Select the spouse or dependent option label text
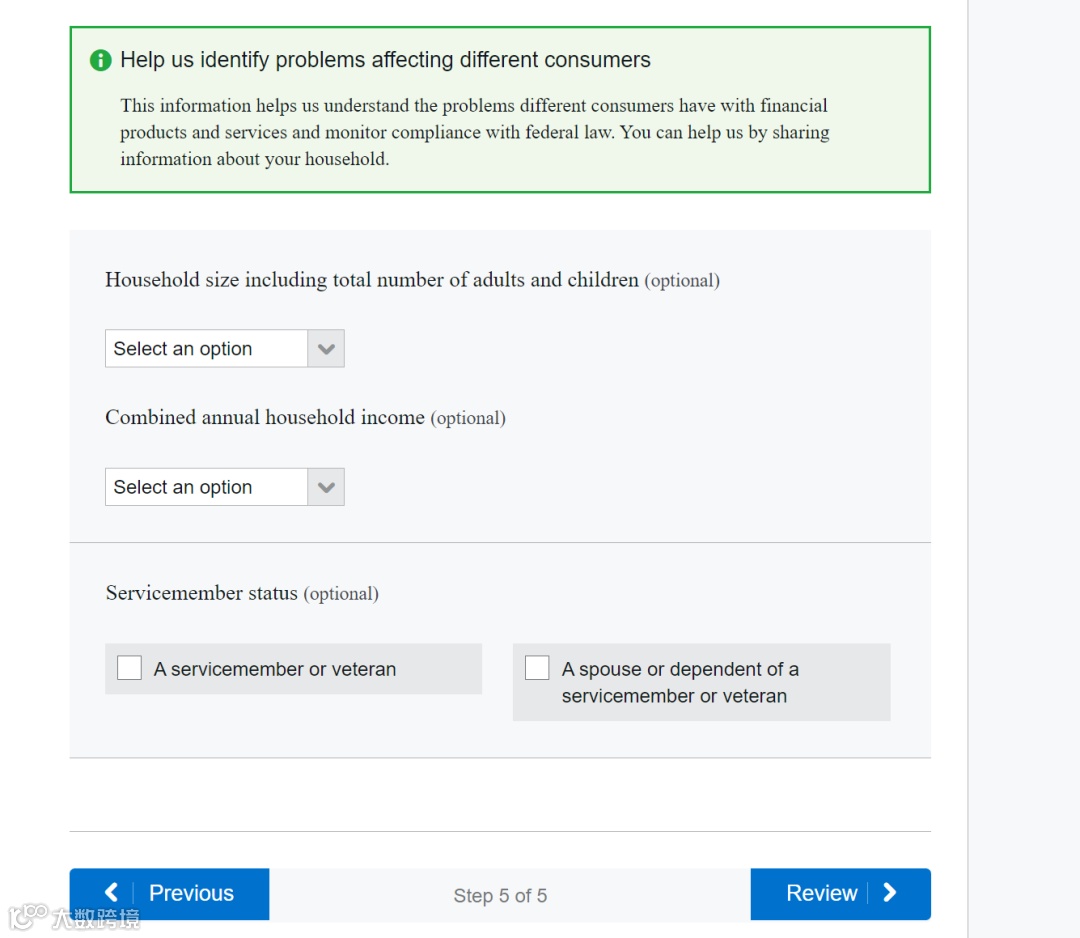1080x938 pixels. coord(680,682)
